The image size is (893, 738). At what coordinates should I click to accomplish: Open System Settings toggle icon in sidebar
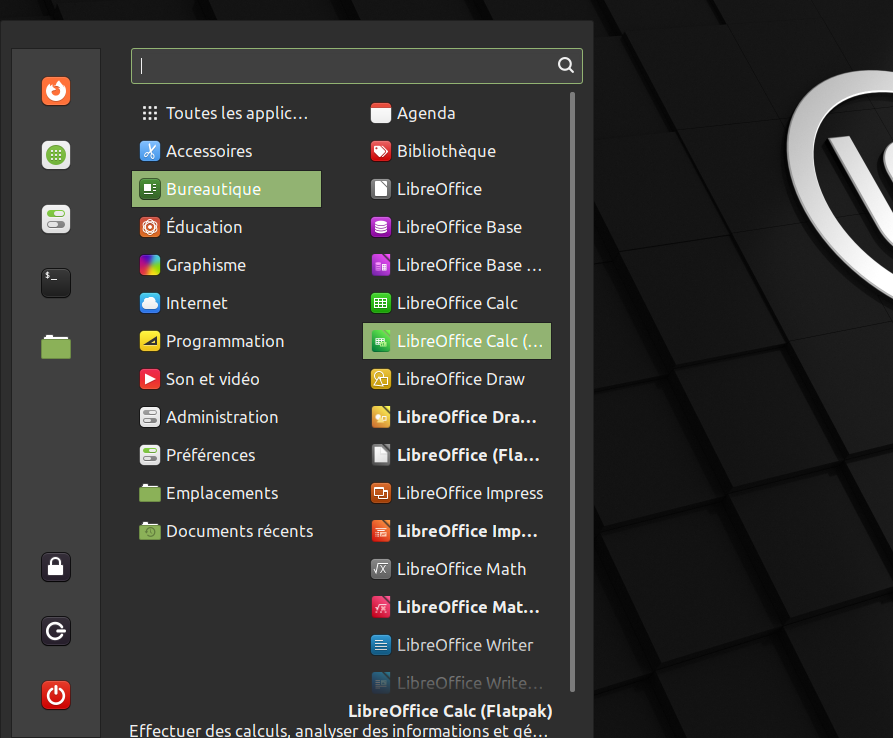click(x=56, y=219)
